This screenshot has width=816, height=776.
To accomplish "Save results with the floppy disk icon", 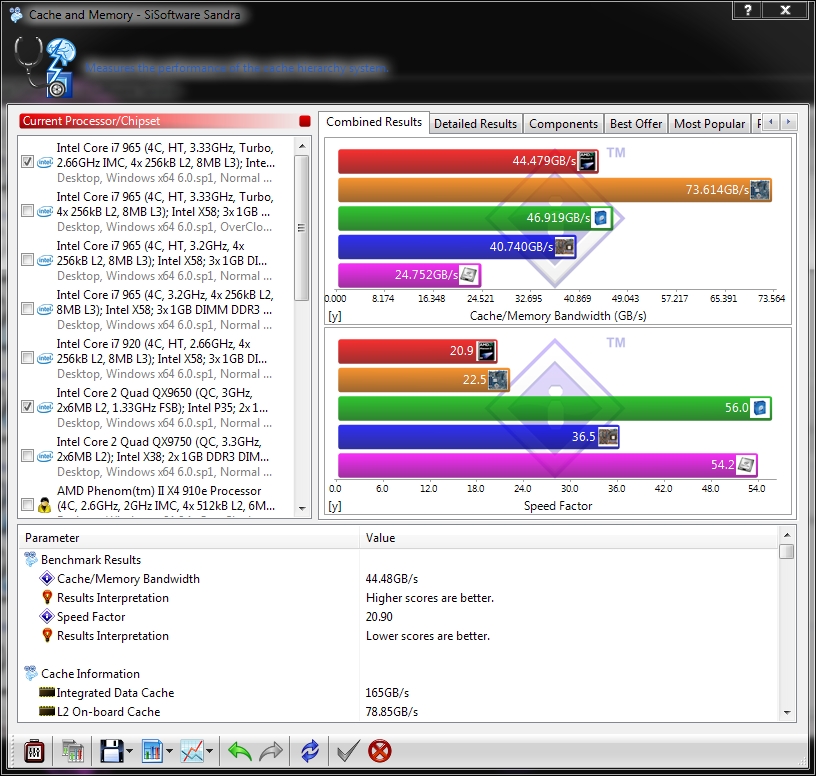I will click(111, 751).
